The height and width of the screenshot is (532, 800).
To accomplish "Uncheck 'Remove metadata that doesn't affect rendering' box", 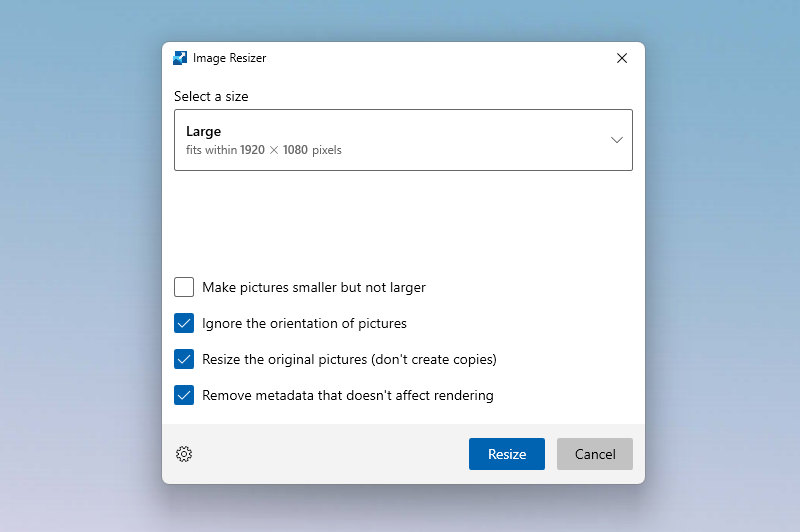I will tap(184, 395).
